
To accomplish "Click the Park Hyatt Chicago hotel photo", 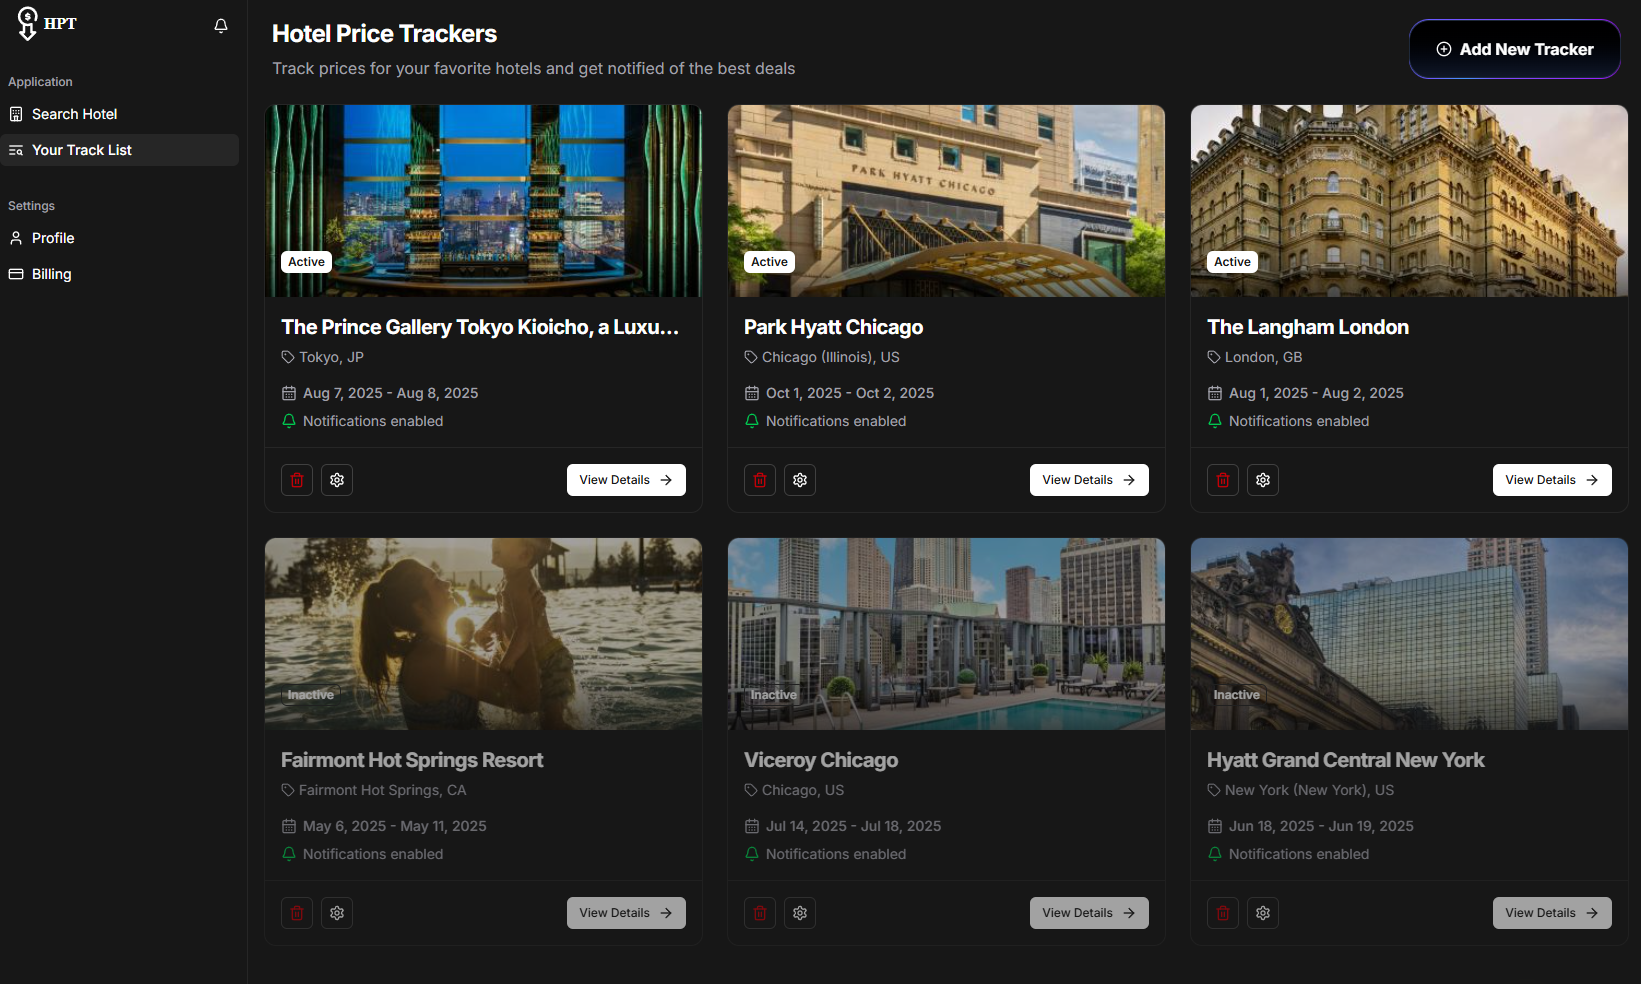I will (x=946, y=201).
